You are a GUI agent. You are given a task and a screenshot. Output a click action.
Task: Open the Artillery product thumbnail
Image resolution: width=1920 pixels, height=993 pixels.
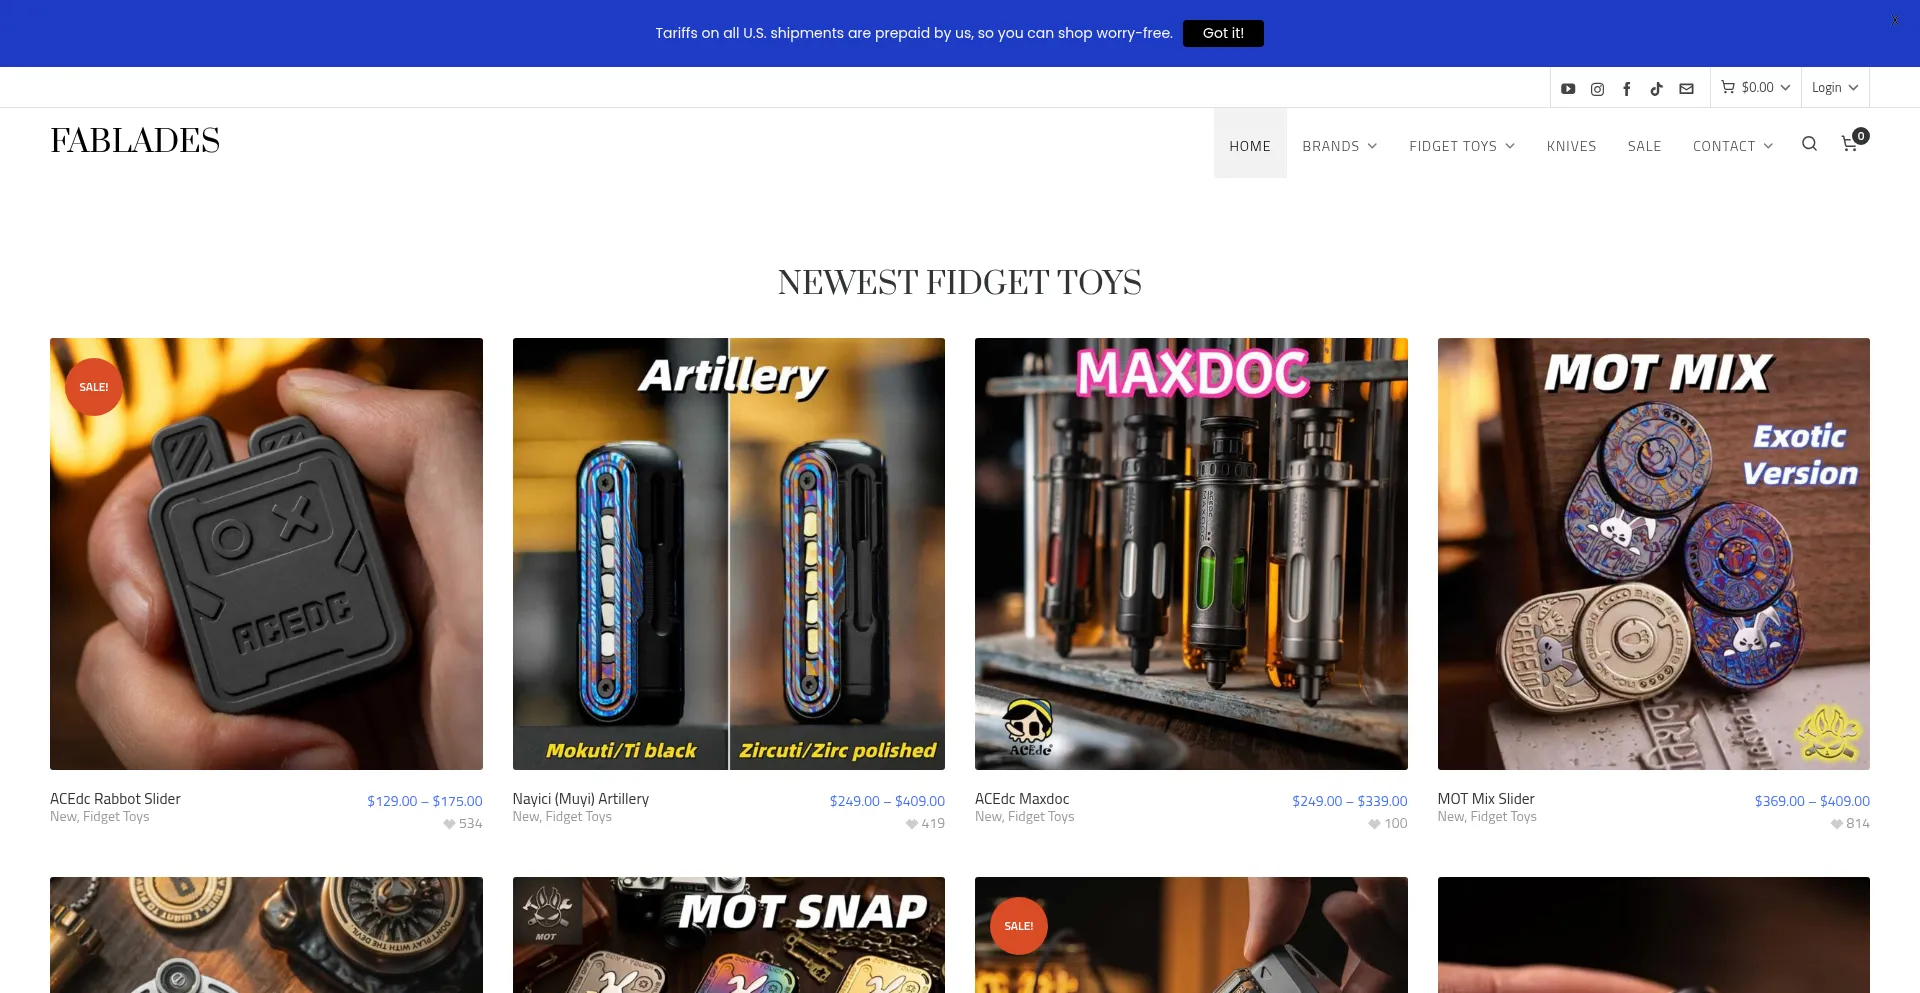728,554
